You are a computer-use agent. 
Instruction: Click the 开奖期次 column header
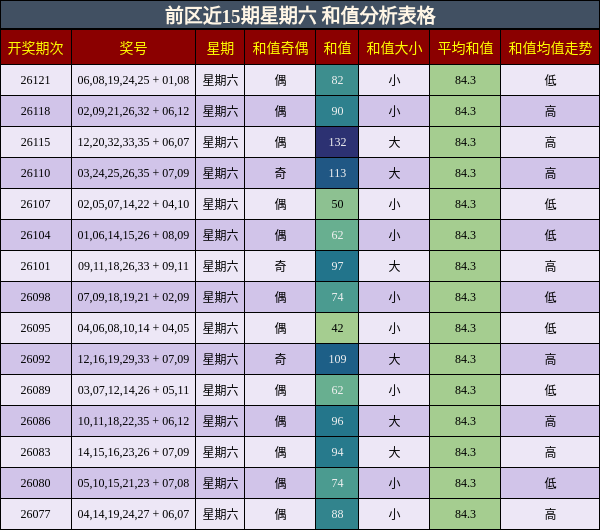click(36, 48)
